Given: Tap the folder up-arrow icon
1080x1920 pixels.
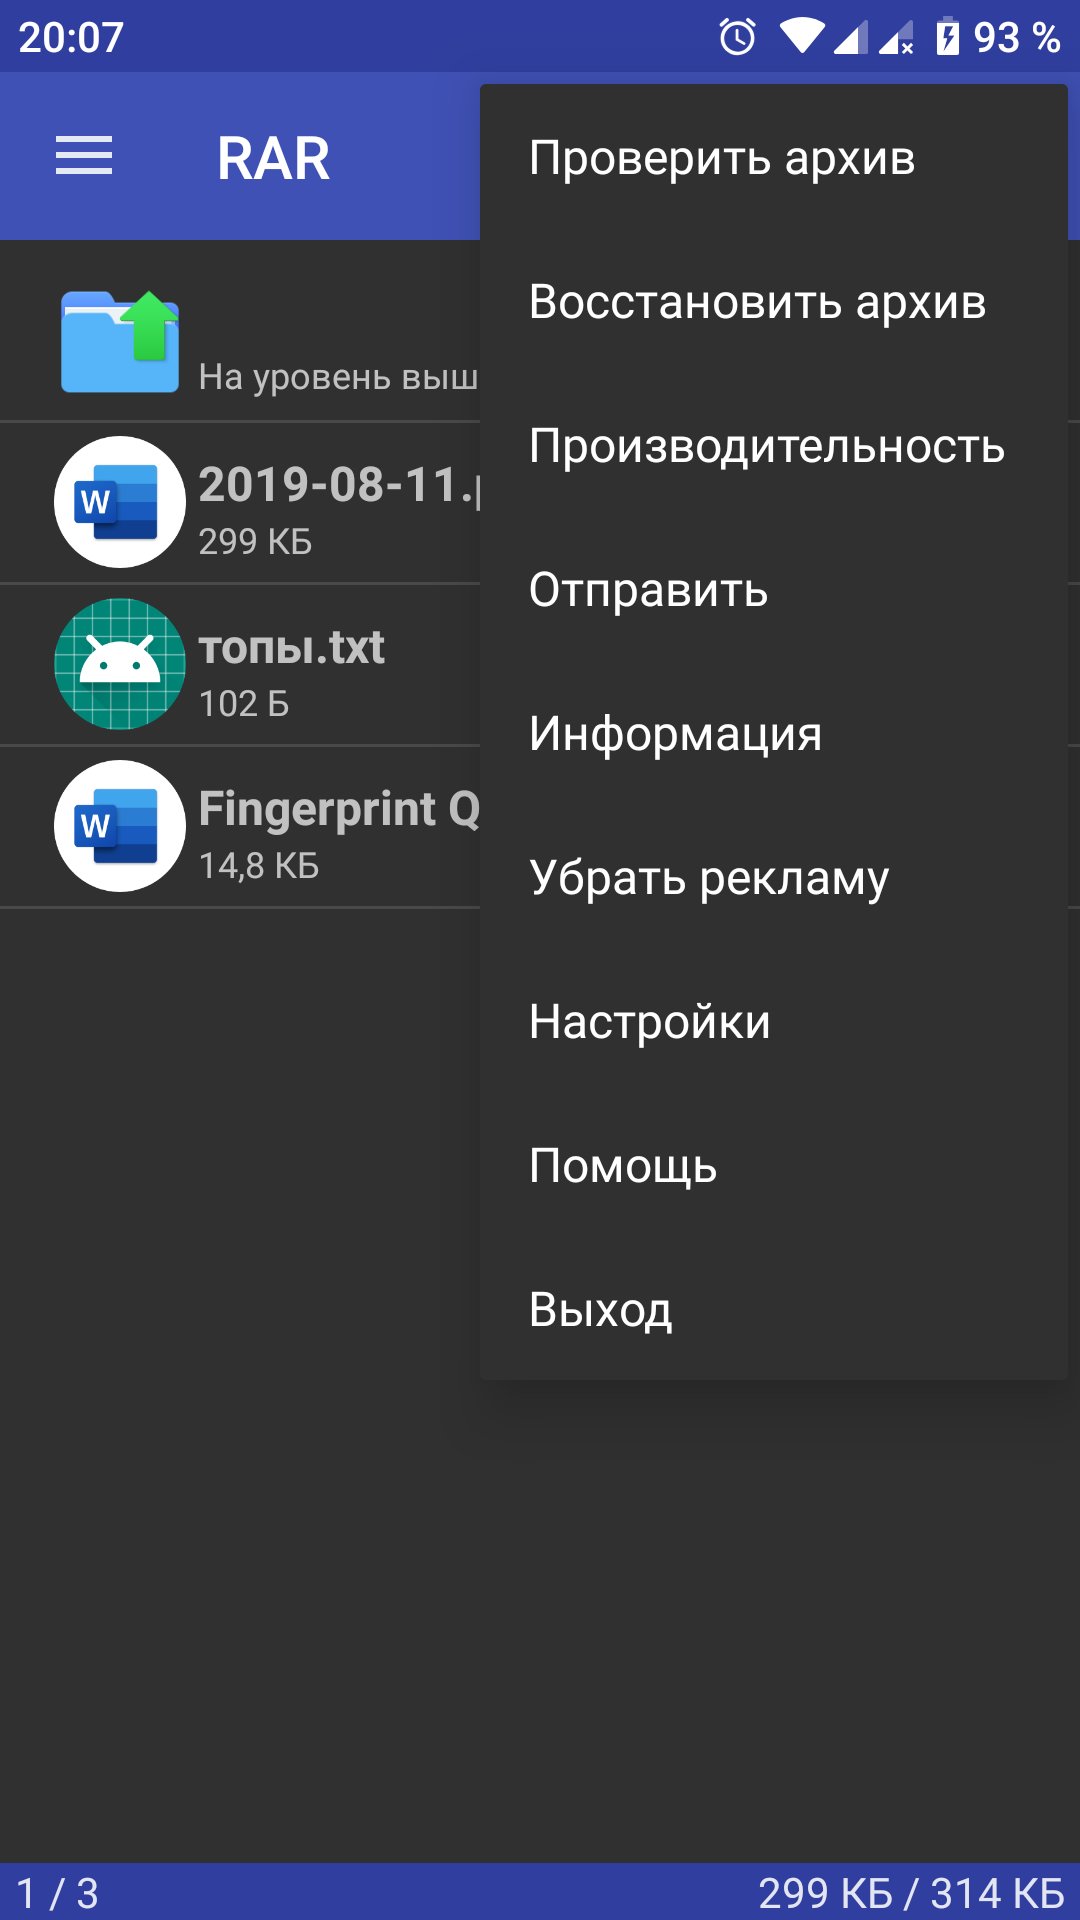Looking at the screenshot, I should 120,341.
